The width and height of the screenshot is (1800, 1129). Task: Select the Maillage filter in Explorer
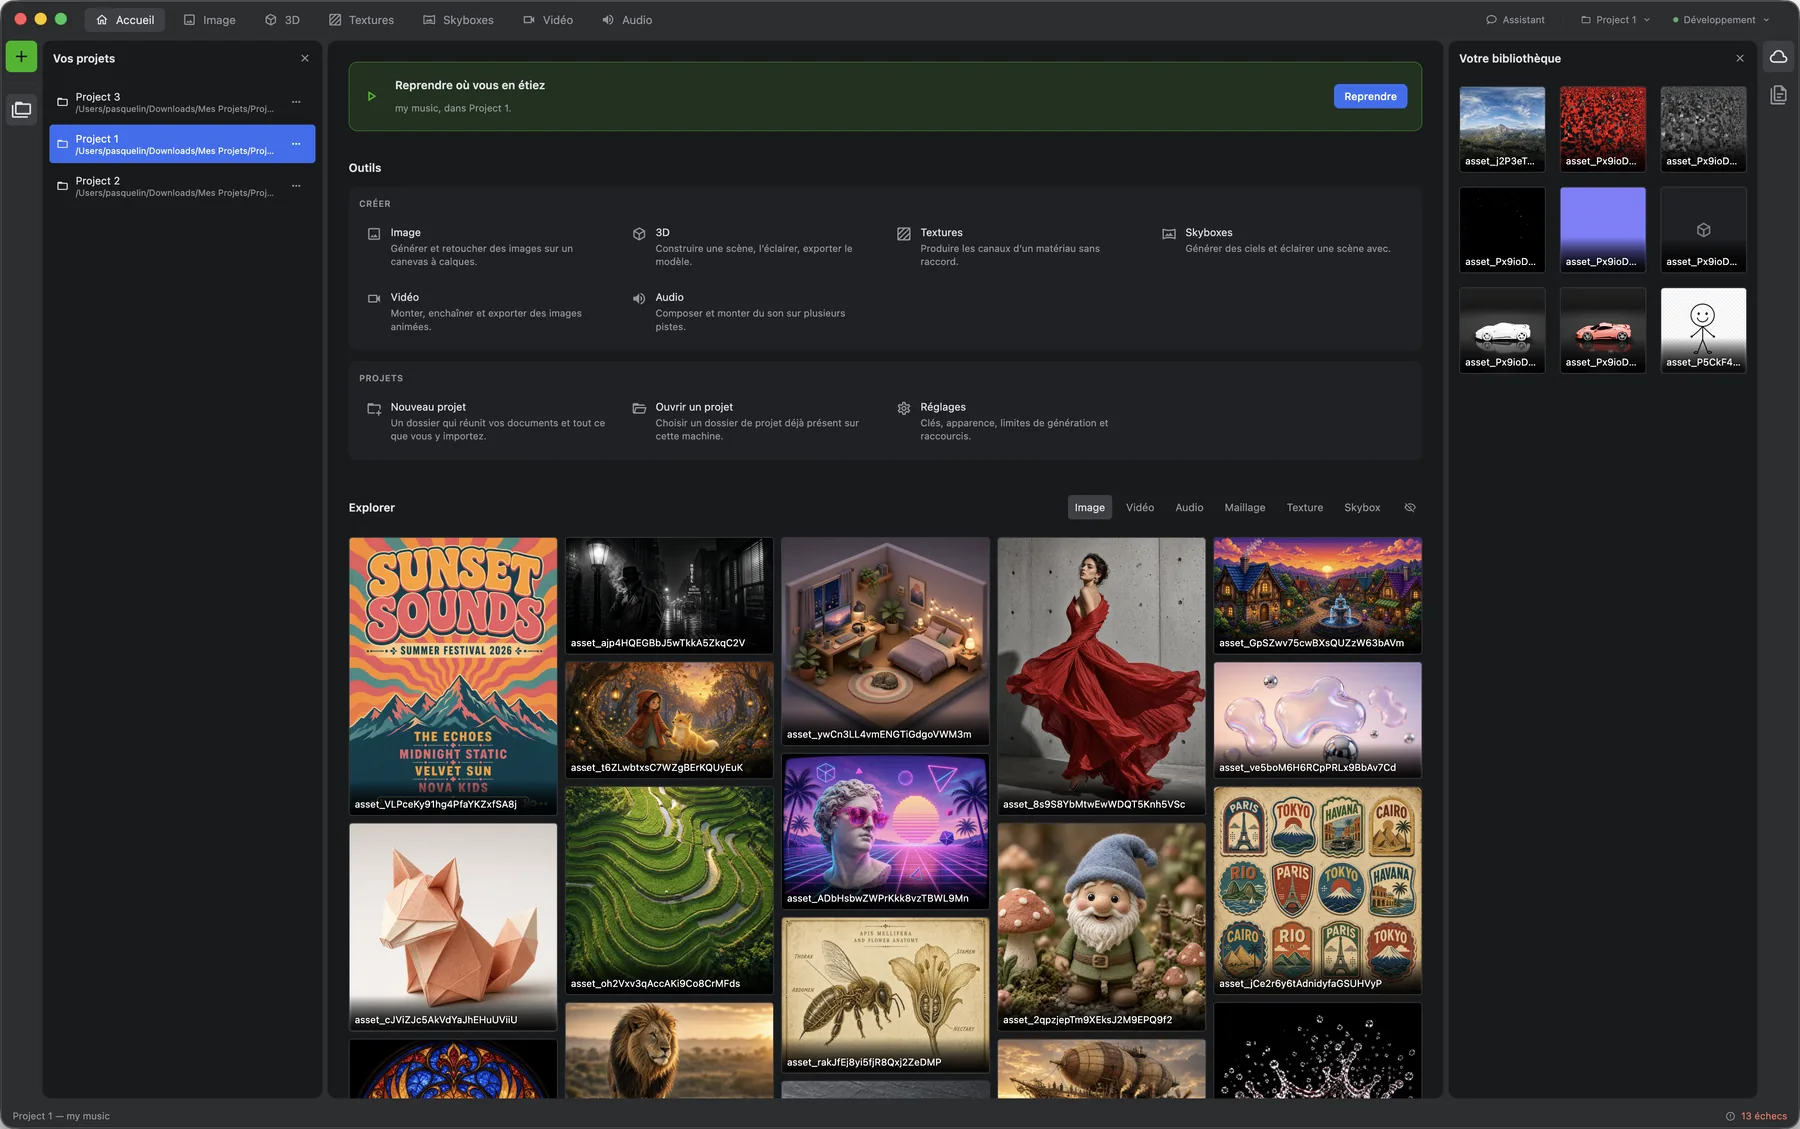pyautogui.click(x=1245, y=507)
